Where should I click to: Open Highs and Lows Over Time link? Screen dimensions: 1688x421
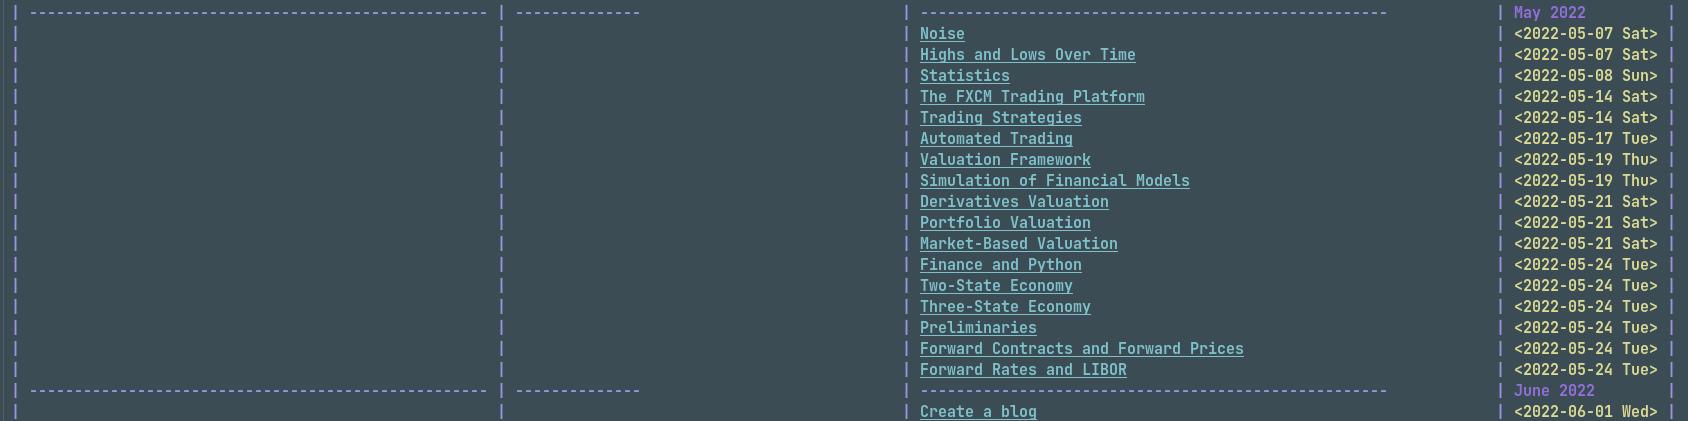(x=1027, y=55)
